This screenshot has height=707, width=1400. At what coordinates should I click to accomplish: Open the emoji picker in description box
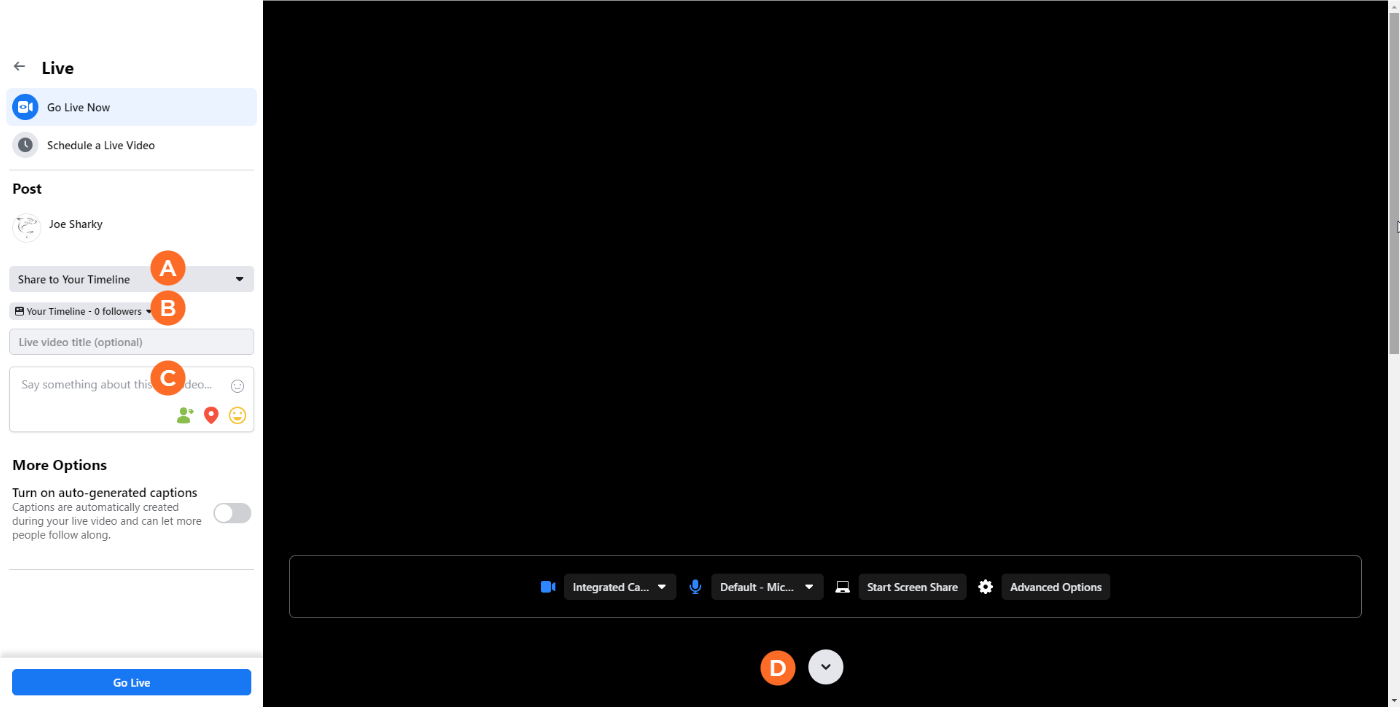[x=237, y=386]
